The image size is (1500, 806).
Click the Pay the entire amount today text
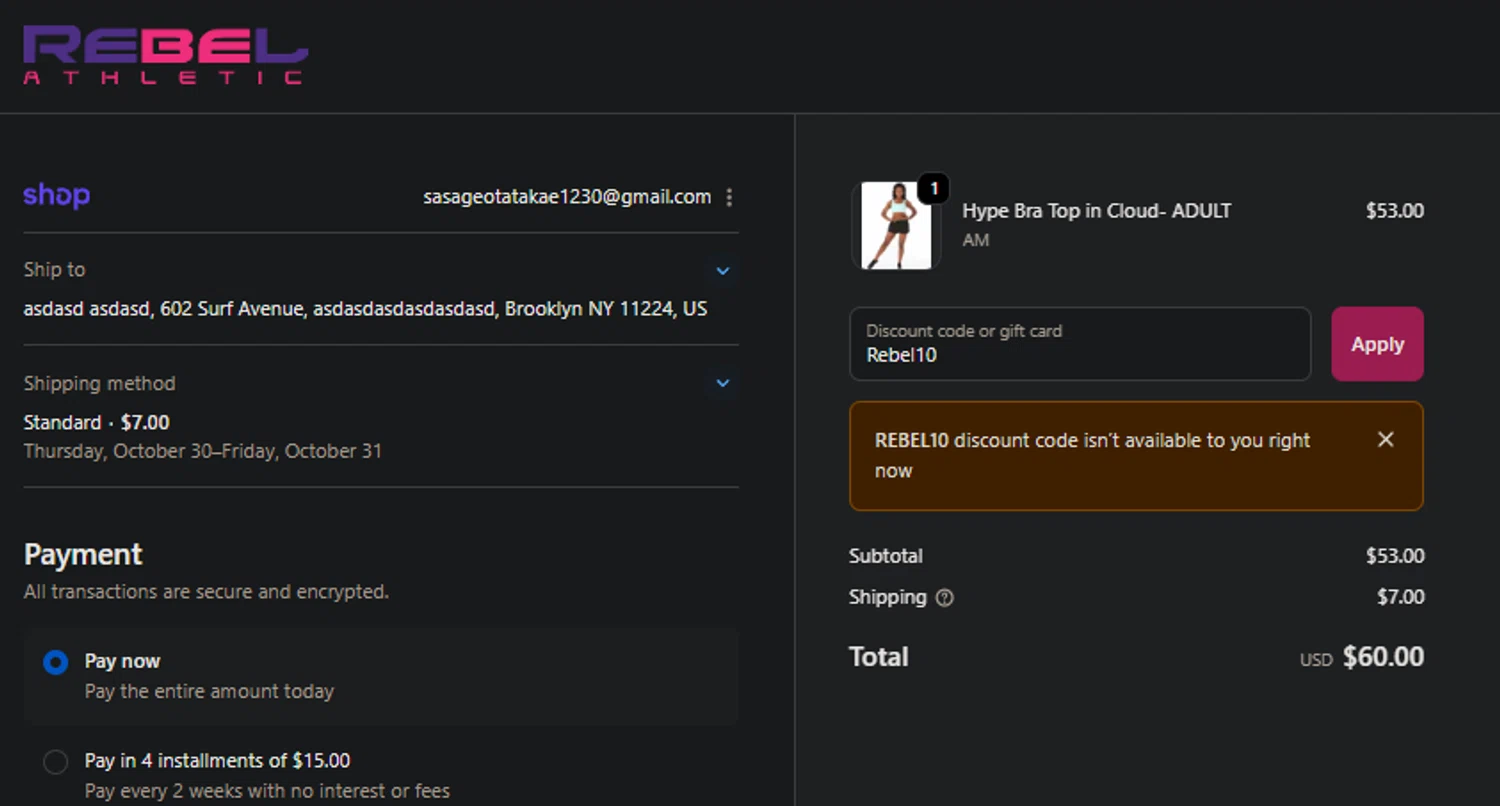(209, 691)
